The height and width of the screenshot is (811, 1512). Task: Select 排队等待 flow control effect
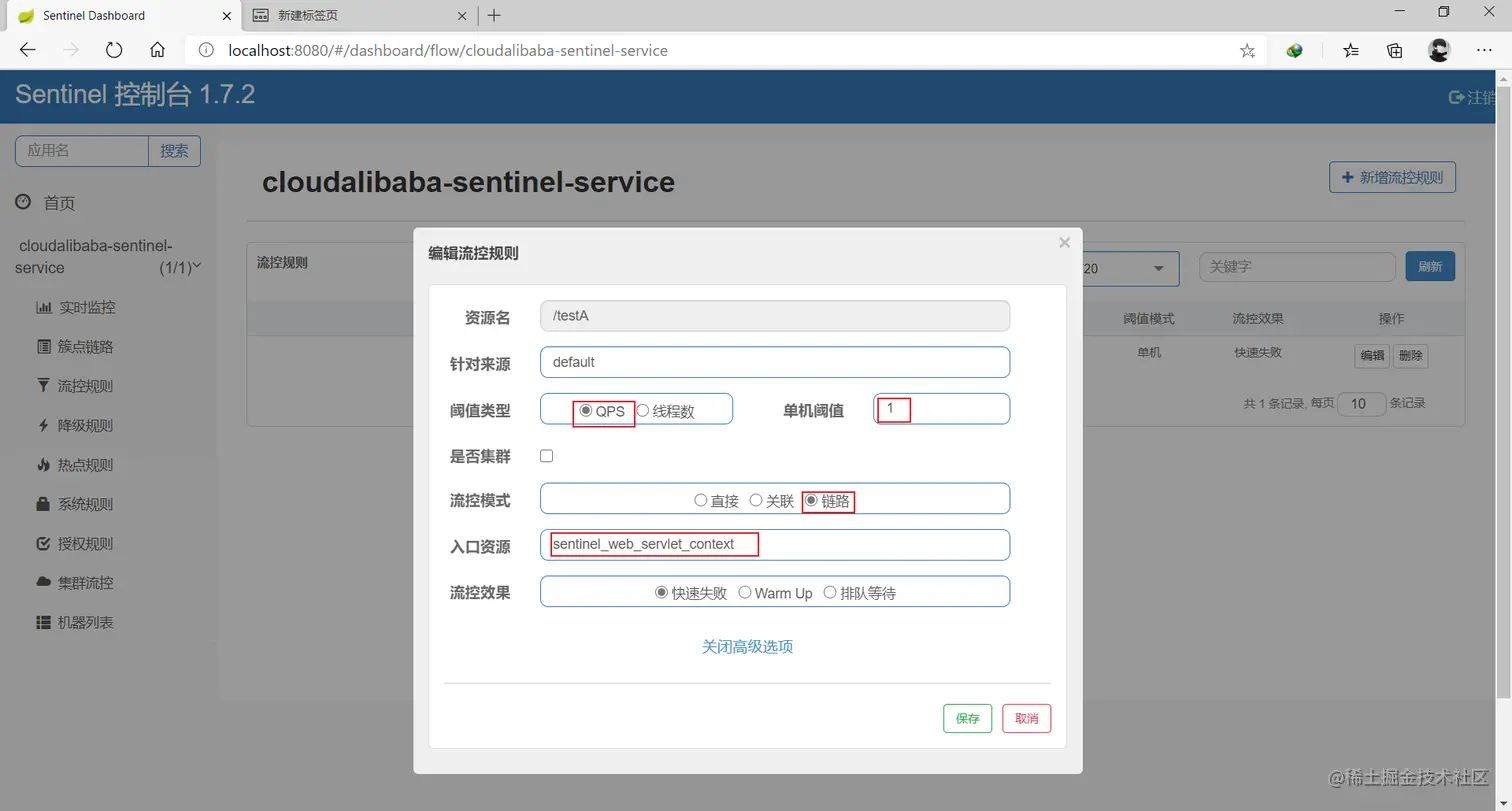[830, 592]
